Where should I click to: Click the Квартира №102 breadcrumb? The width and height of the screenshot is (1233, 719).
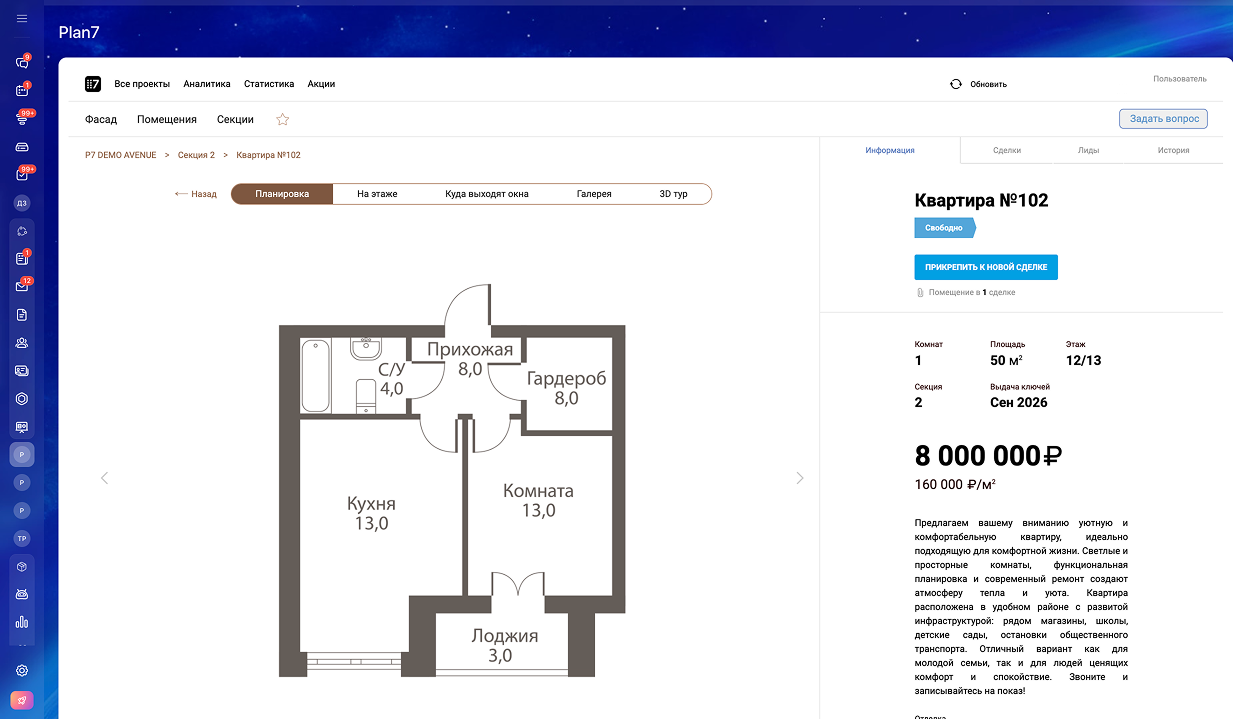(x=268, y=155)
